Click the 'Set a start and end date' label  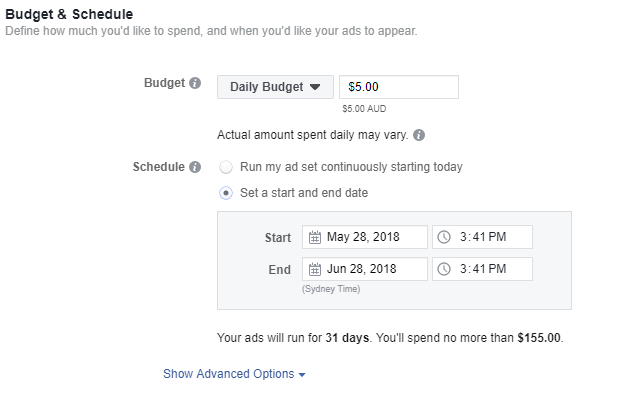pyautogui.click(x=304, y=193)
